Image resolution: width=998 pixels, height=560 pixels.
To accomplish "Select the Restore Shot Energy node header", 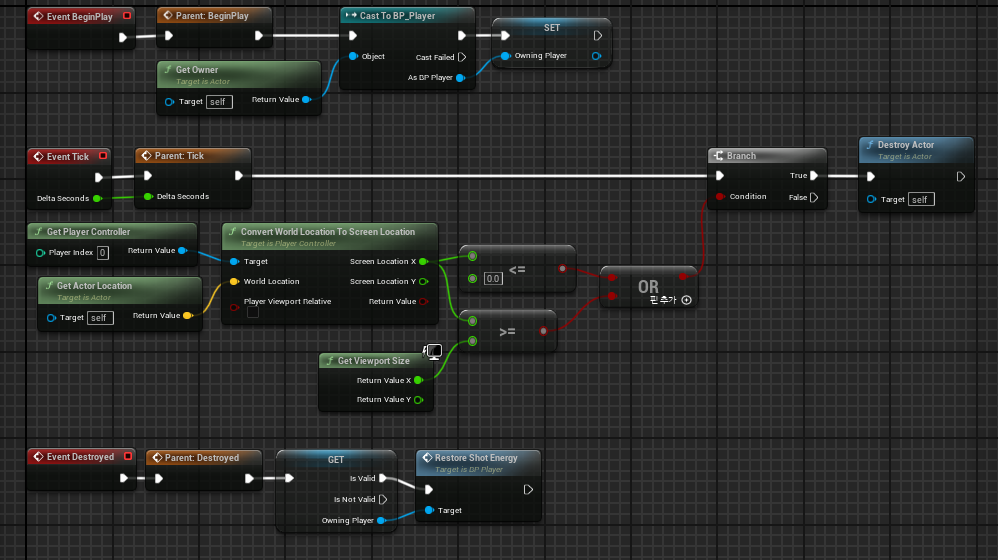I will 478,463.
